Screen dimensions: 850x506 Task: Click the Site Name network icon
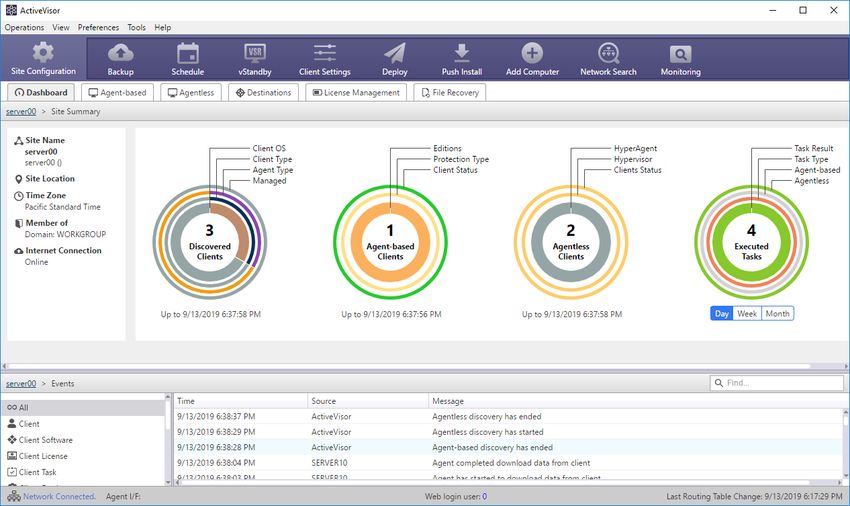[18, 140]
